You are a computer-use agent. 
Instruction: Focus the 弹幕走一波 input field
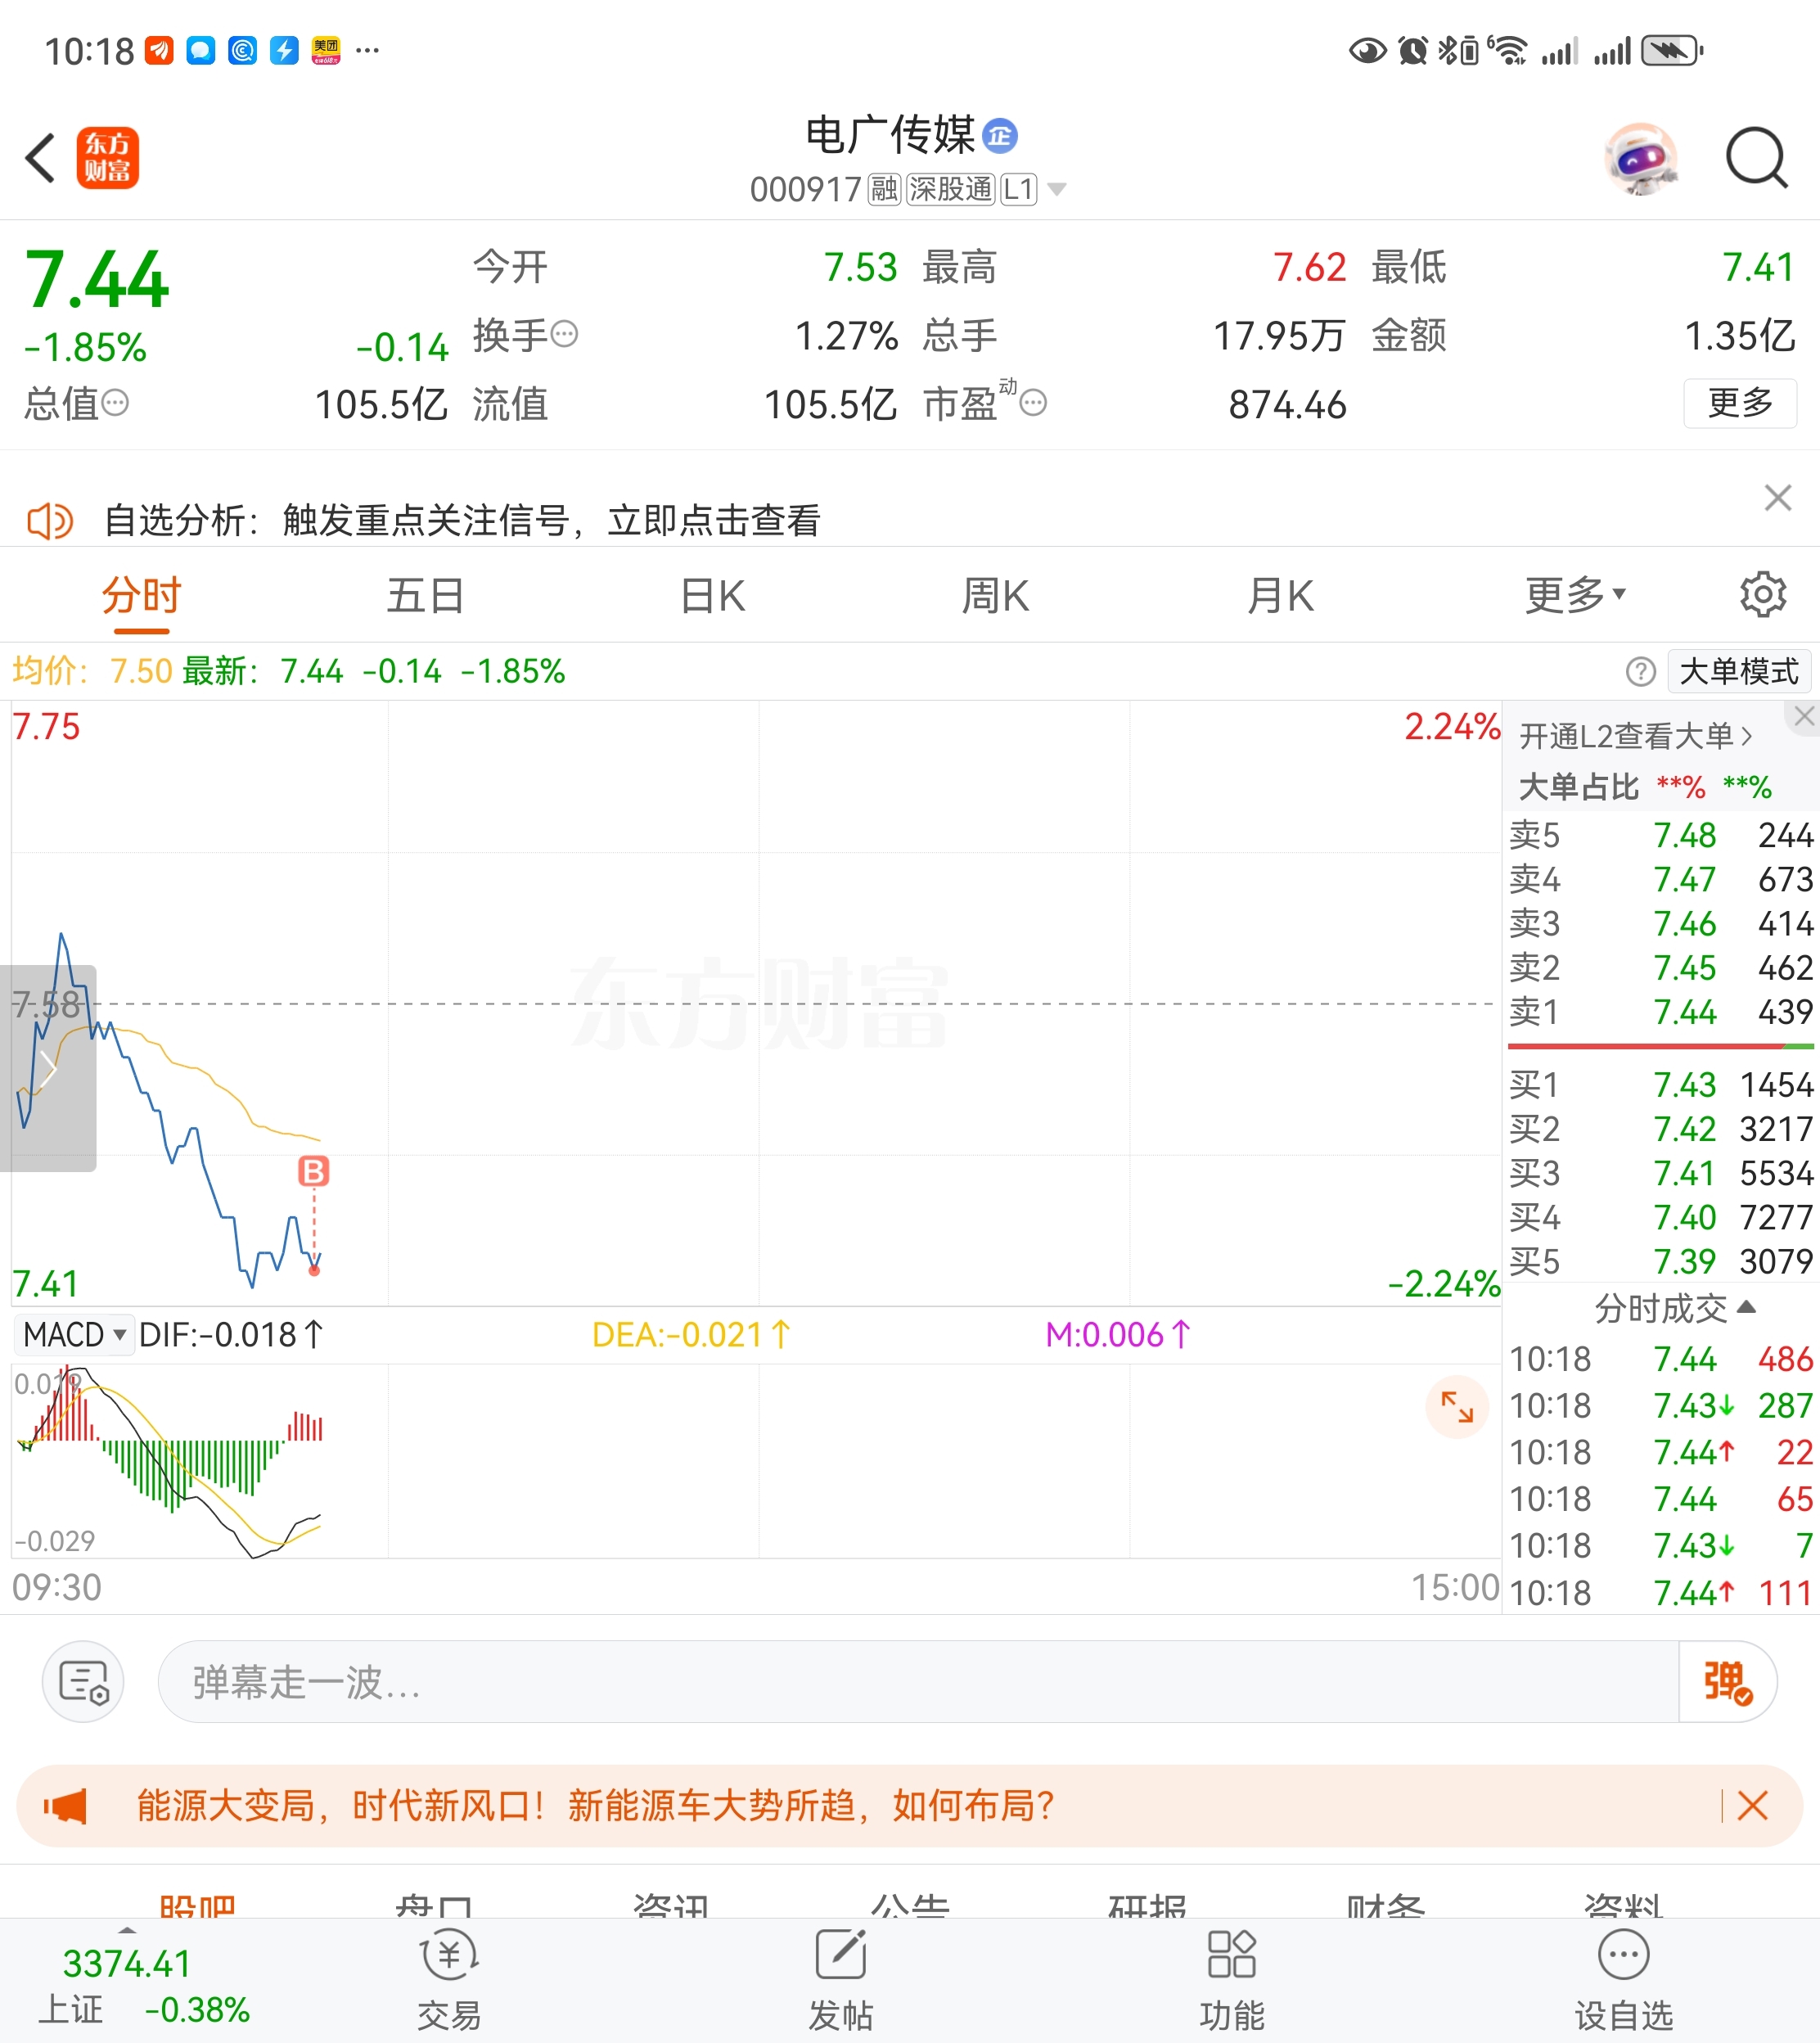point(918,1681)
